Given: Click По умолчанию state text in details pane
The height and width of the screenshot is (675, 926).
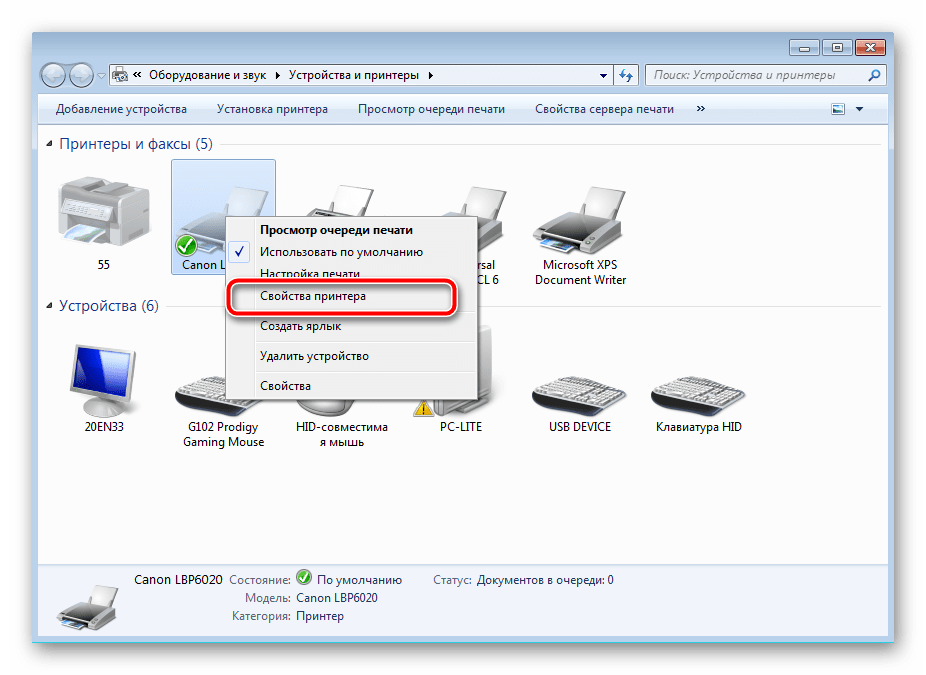Looking at the screenshot, I should point(359,580).
